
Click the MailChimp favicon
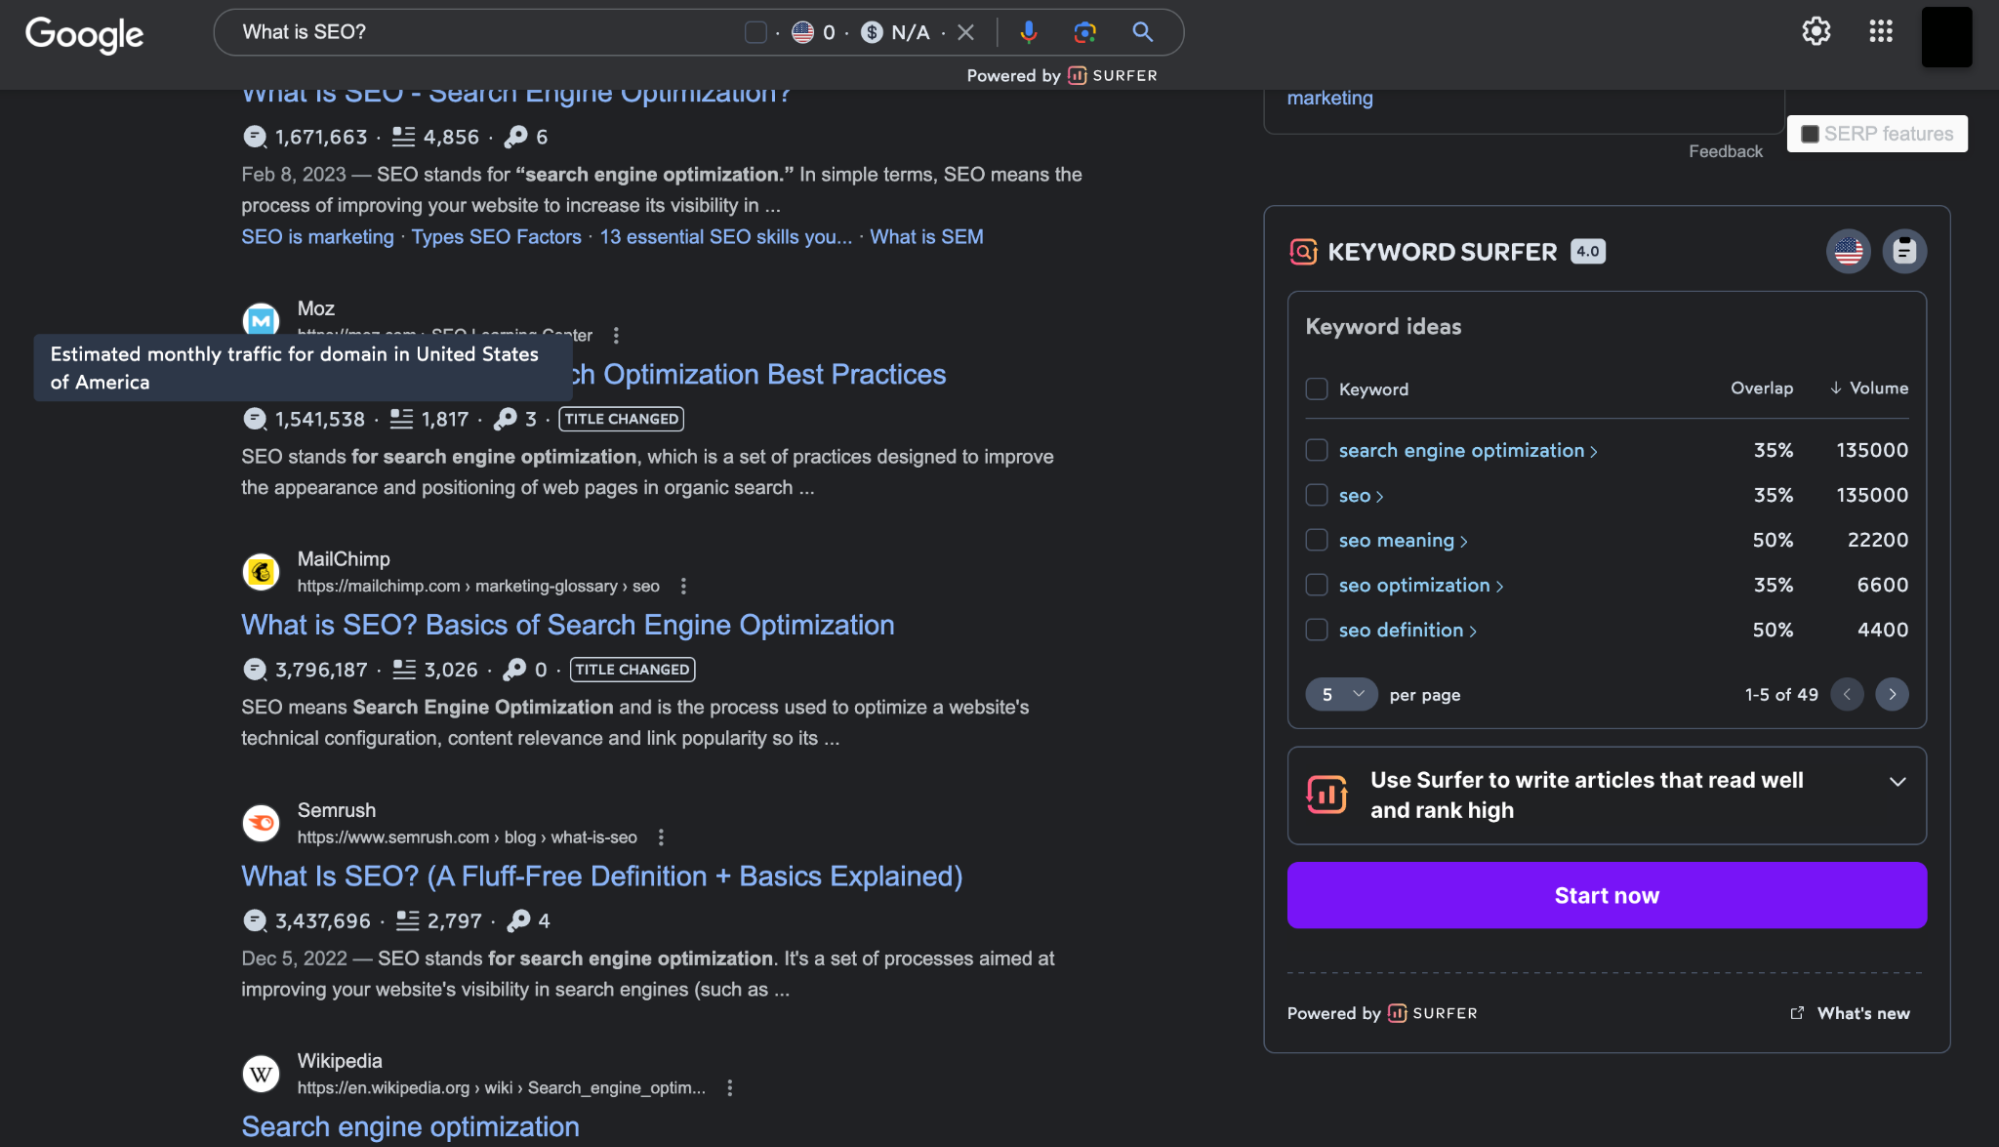(261, 572)
